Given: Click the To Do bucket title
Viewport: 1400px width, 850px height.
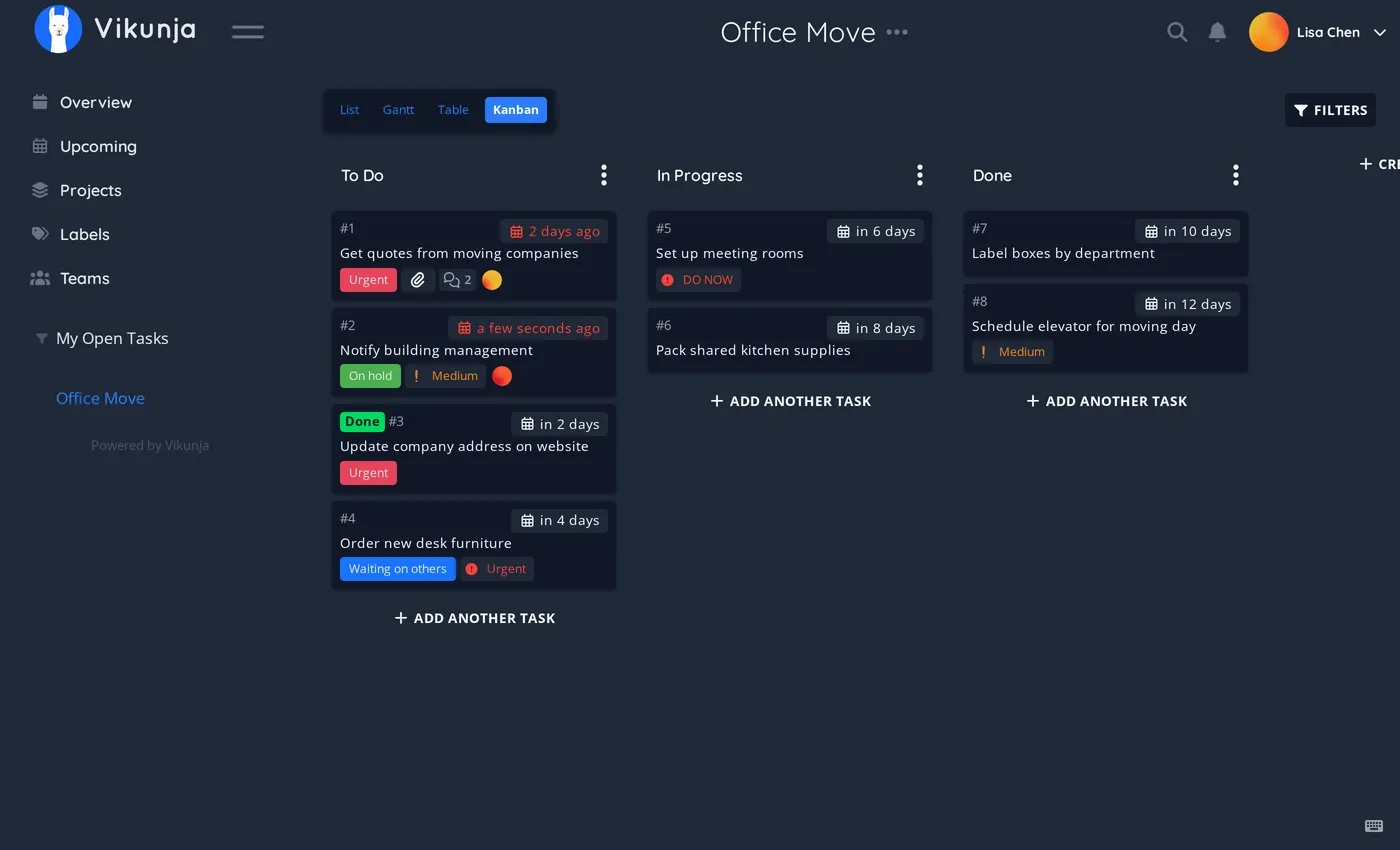Looking at the screenshot, I should [362, 175].
